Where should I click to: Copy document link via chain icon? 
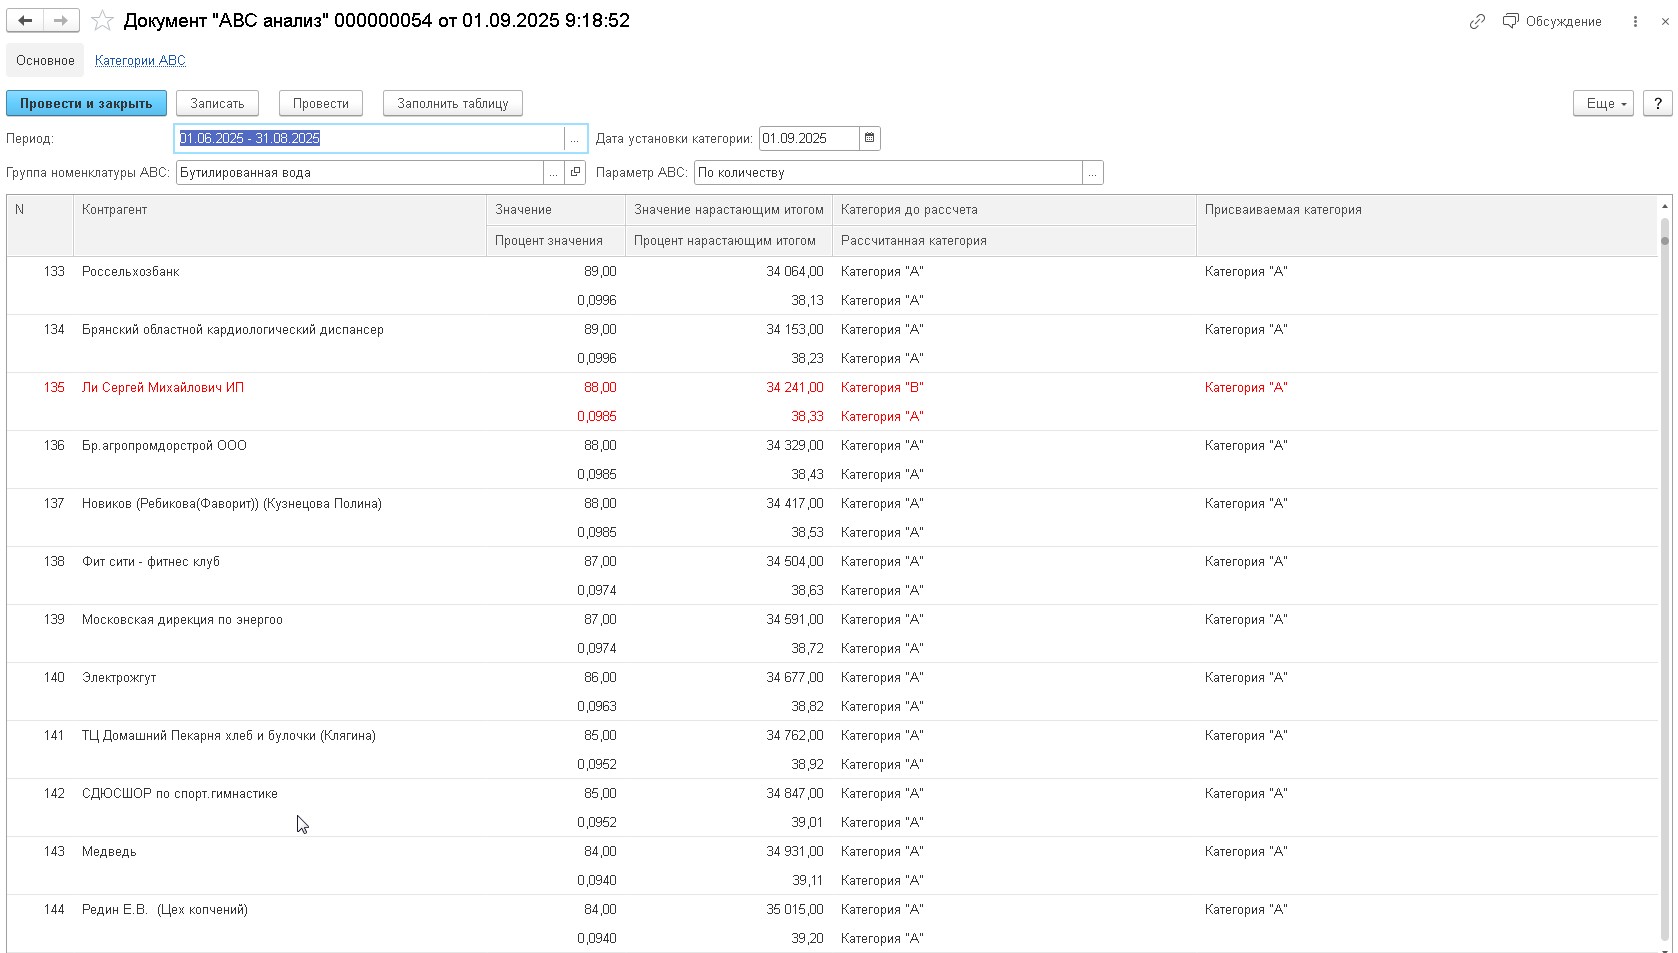[x=1477, y=21]
